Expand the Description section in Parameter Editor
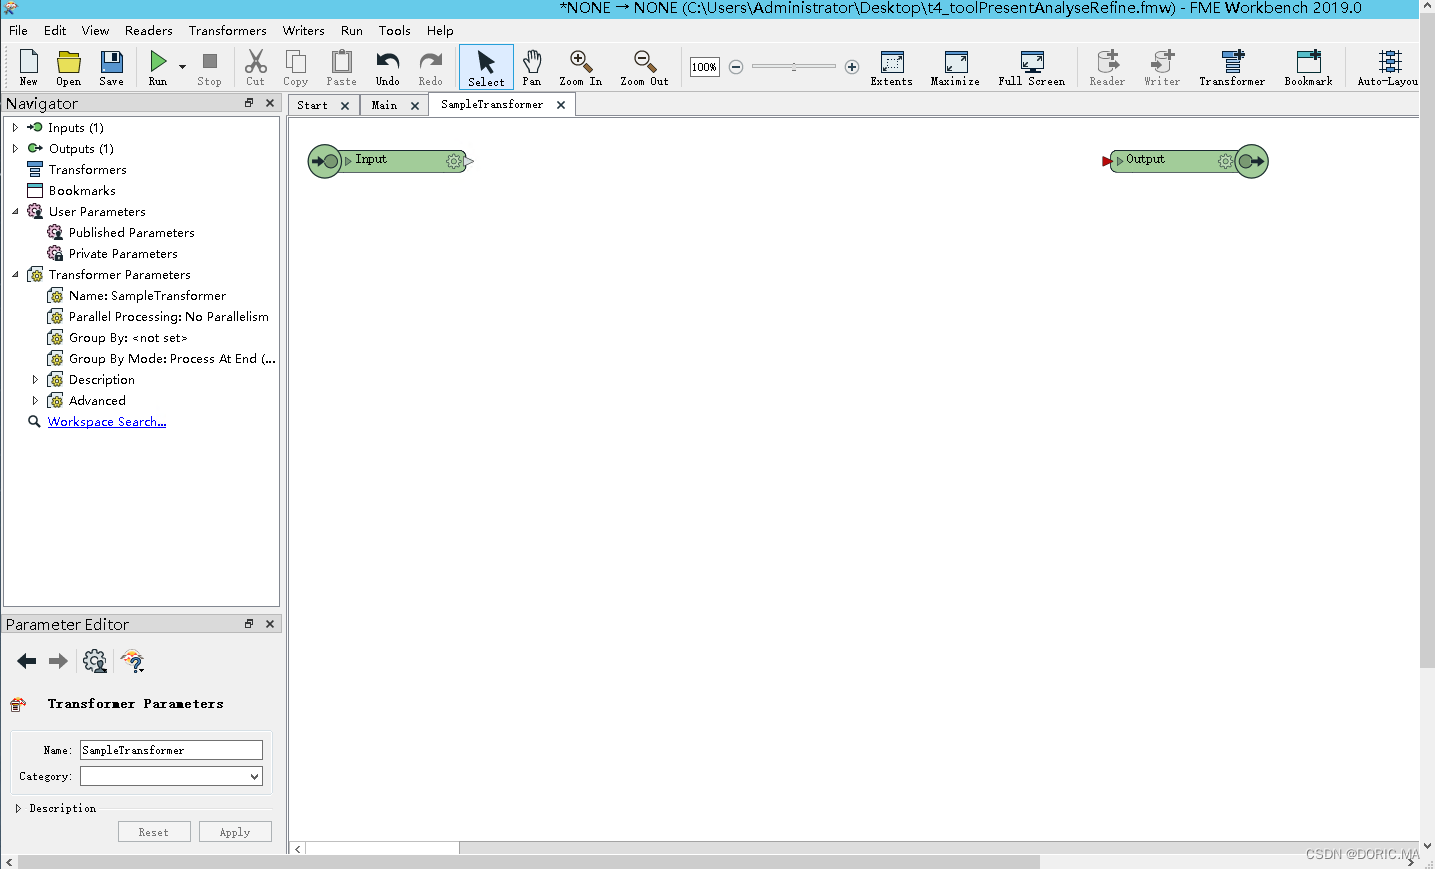 pyautogui.click(x=18, y=808)
